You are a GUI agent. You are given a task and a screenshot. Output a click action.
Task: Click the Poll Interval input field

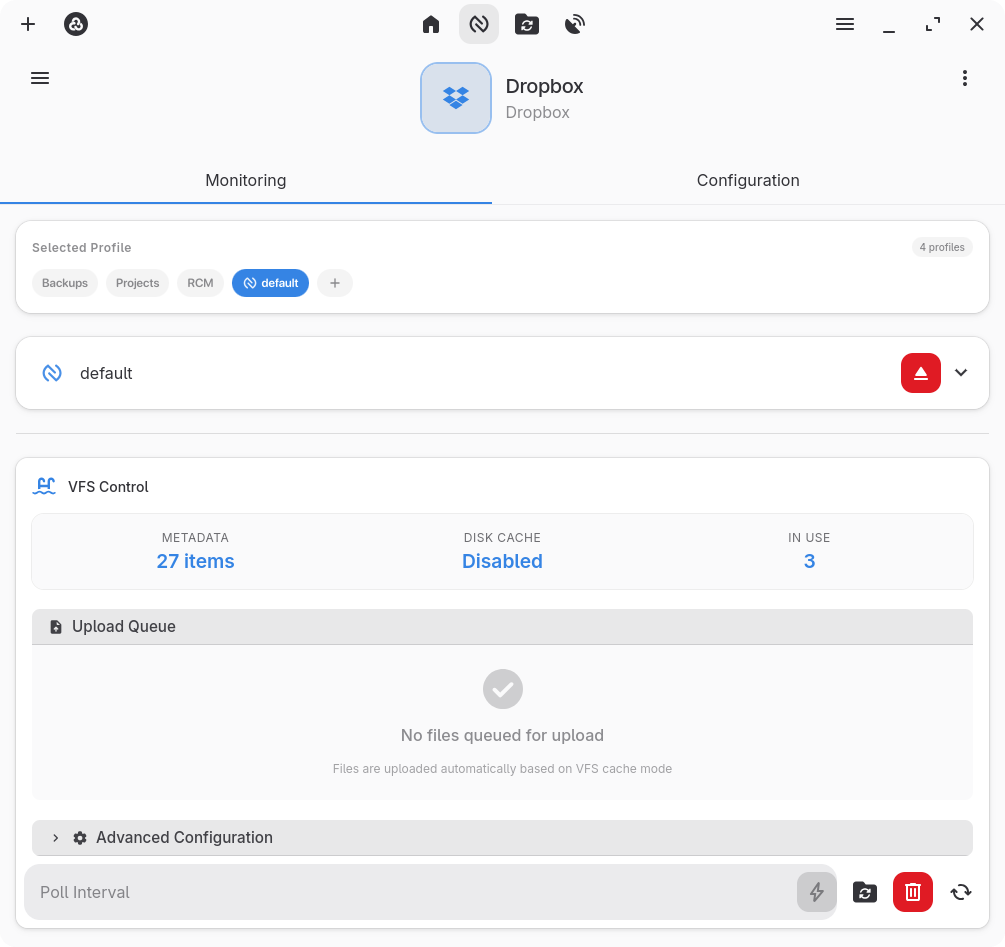coord(410,892)
